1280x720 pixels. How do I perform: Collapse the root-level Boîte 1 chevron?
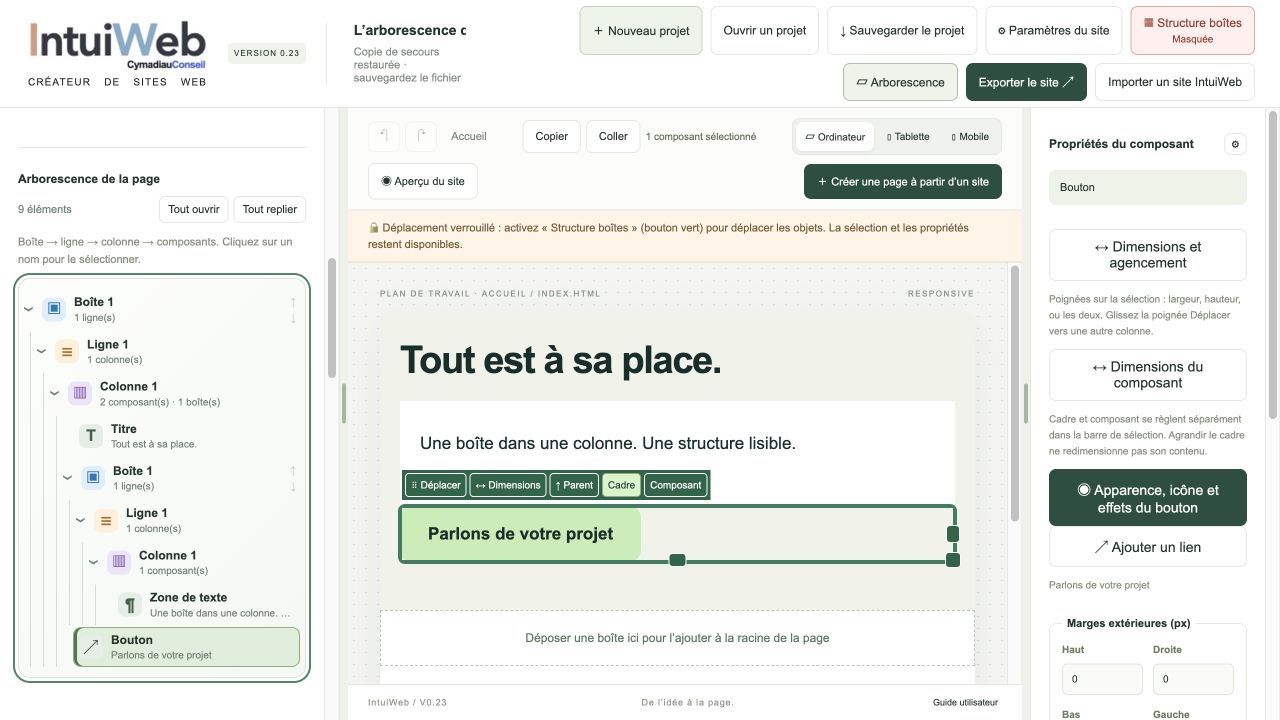[28, 309]
